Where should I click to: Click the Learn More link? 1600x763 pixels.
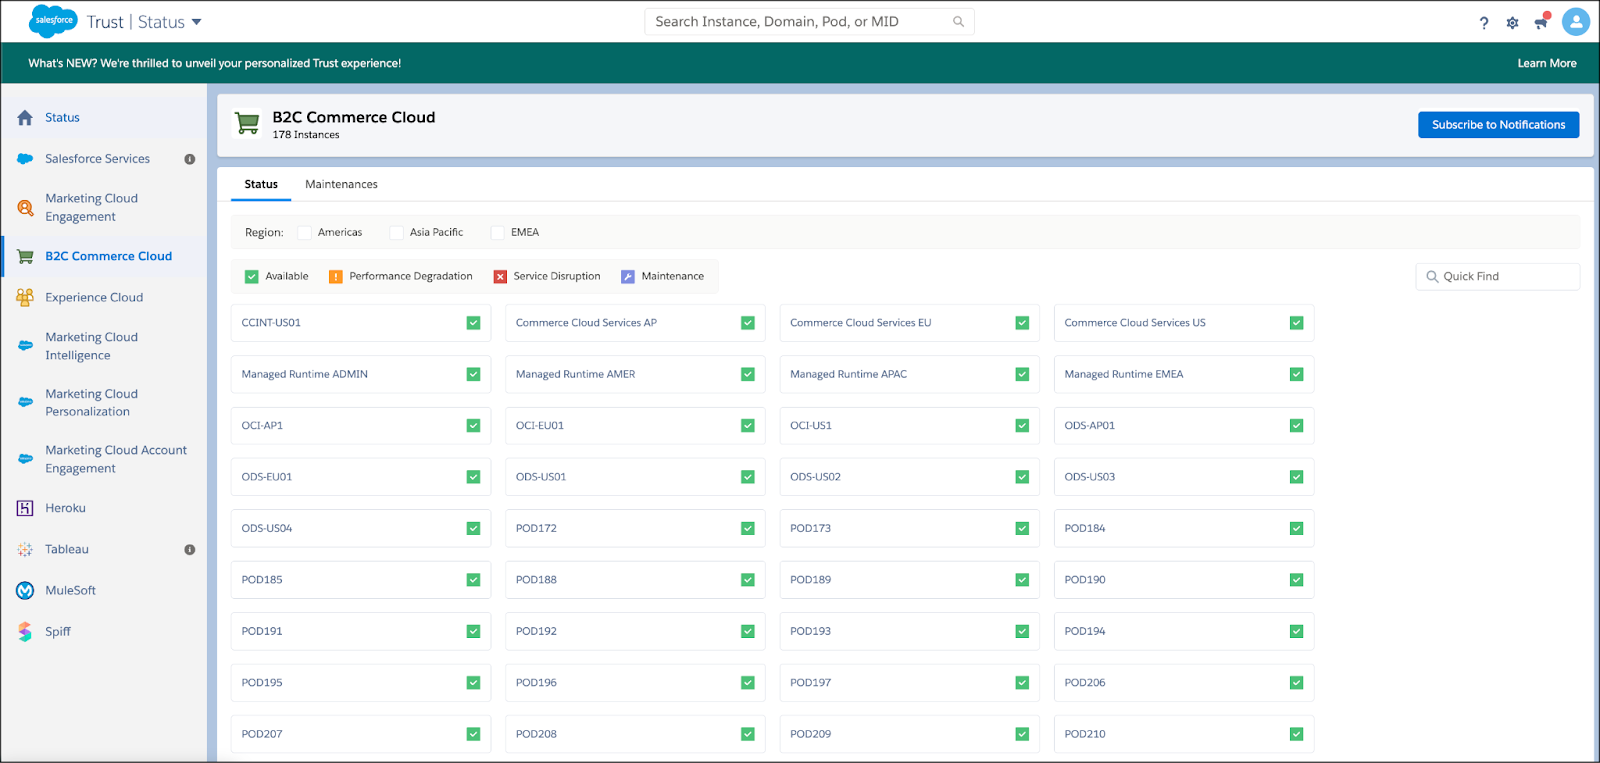(1546, 63)
